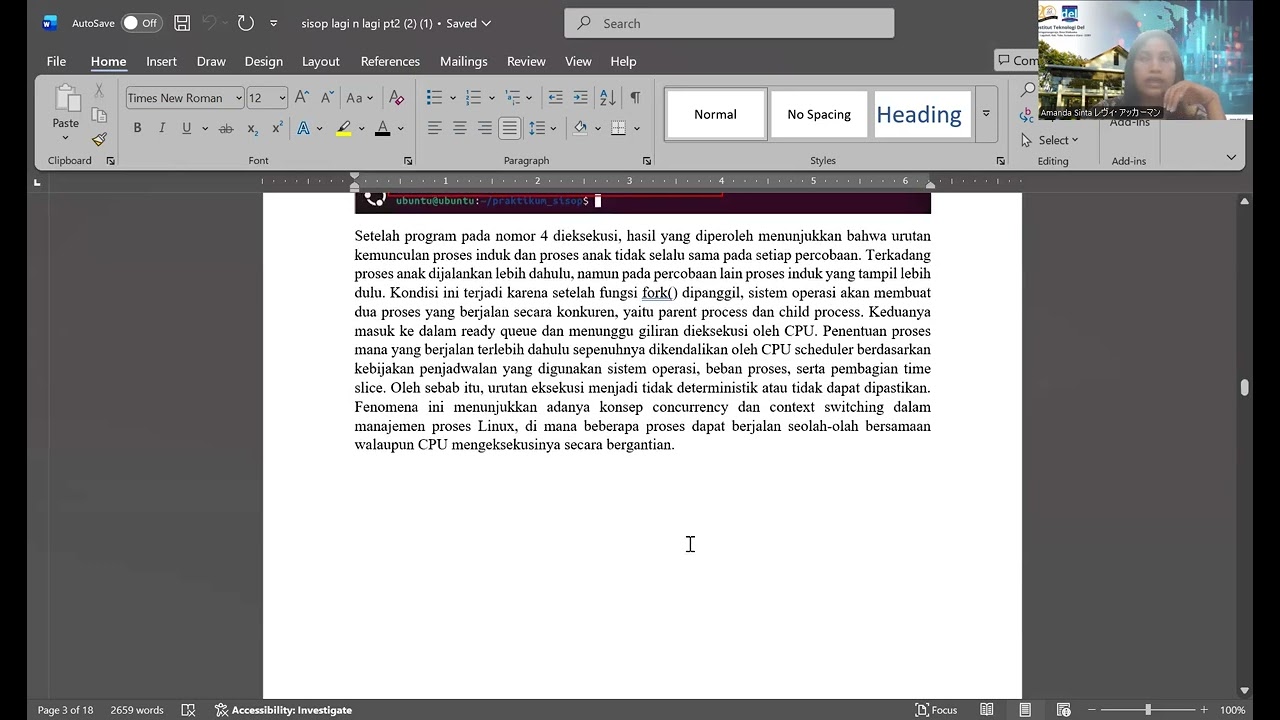
Task: Open the Numbering list dropdown arrow
Action: pyautogui.click(x=492, y=98)
